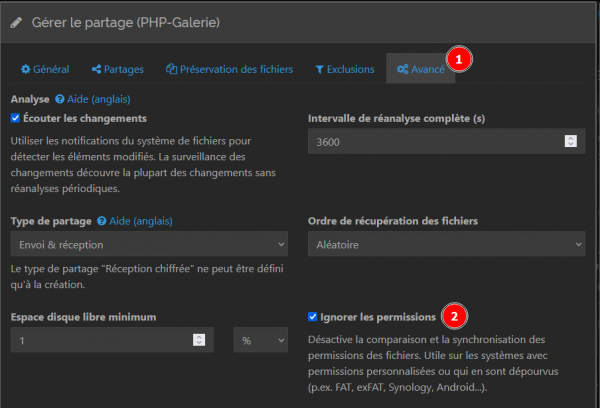Uncheck the Écouter les changements checkbox
600x408 pixels.
click(x=15, y=118)
